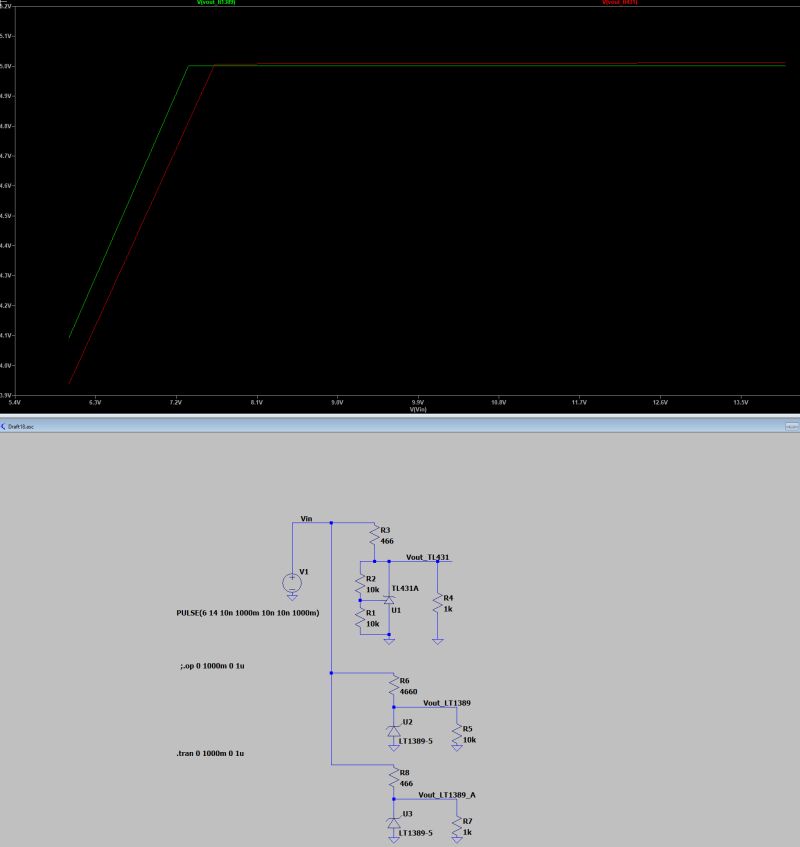Click resistor R6 labeled 4660
This screenshot has width=800, height=847.
[392, 685]
